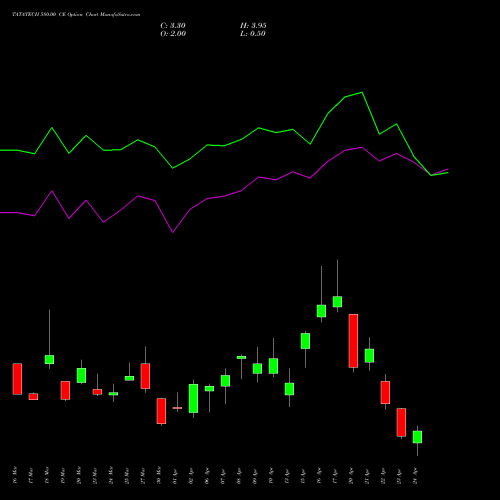
Task: Click the 17 Apr date label
Action: click(334, 476)
